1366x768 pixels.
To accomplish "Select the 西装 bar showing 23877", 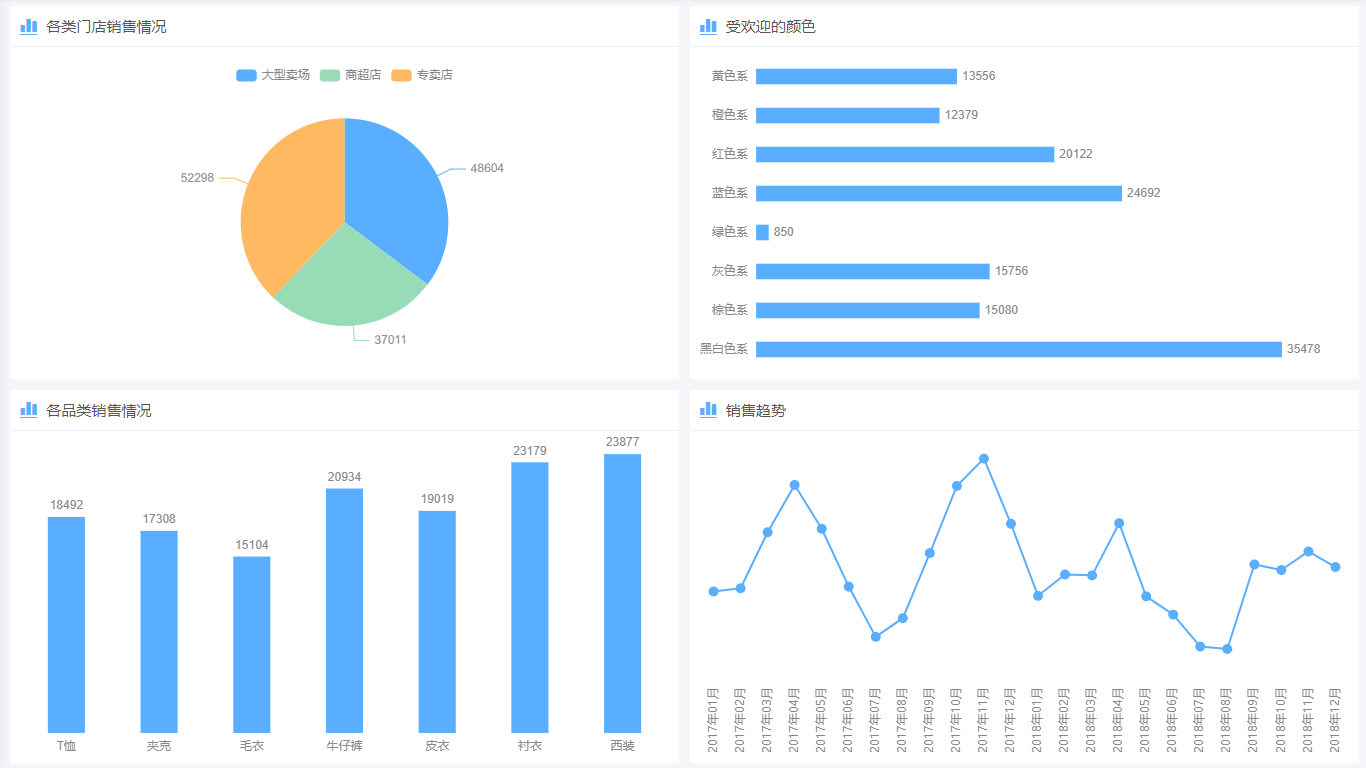I will (x=622, y=593).
